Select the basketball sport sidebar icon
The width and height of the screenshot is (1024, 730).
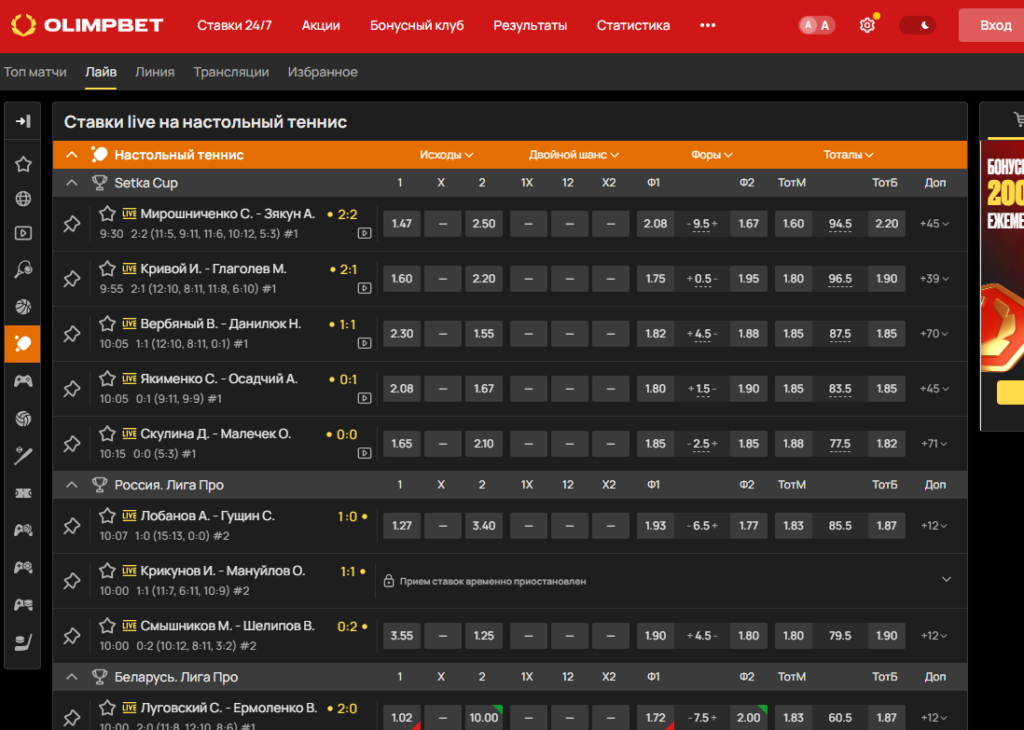pos(23,306)
